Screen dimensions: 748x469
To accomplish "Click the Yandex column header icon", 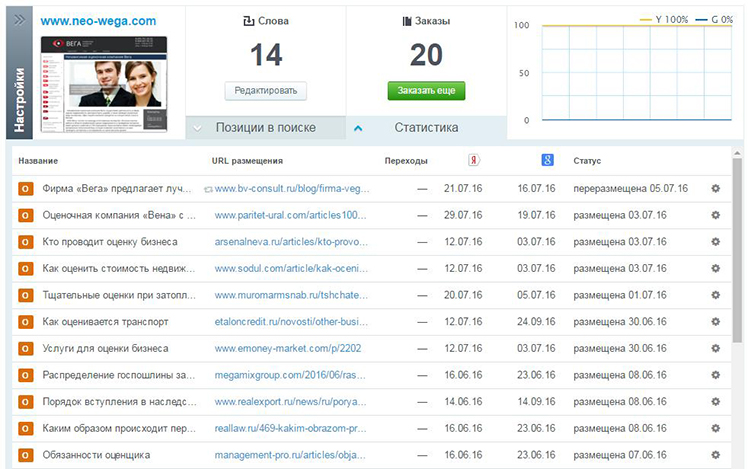I will coord(474,160).
